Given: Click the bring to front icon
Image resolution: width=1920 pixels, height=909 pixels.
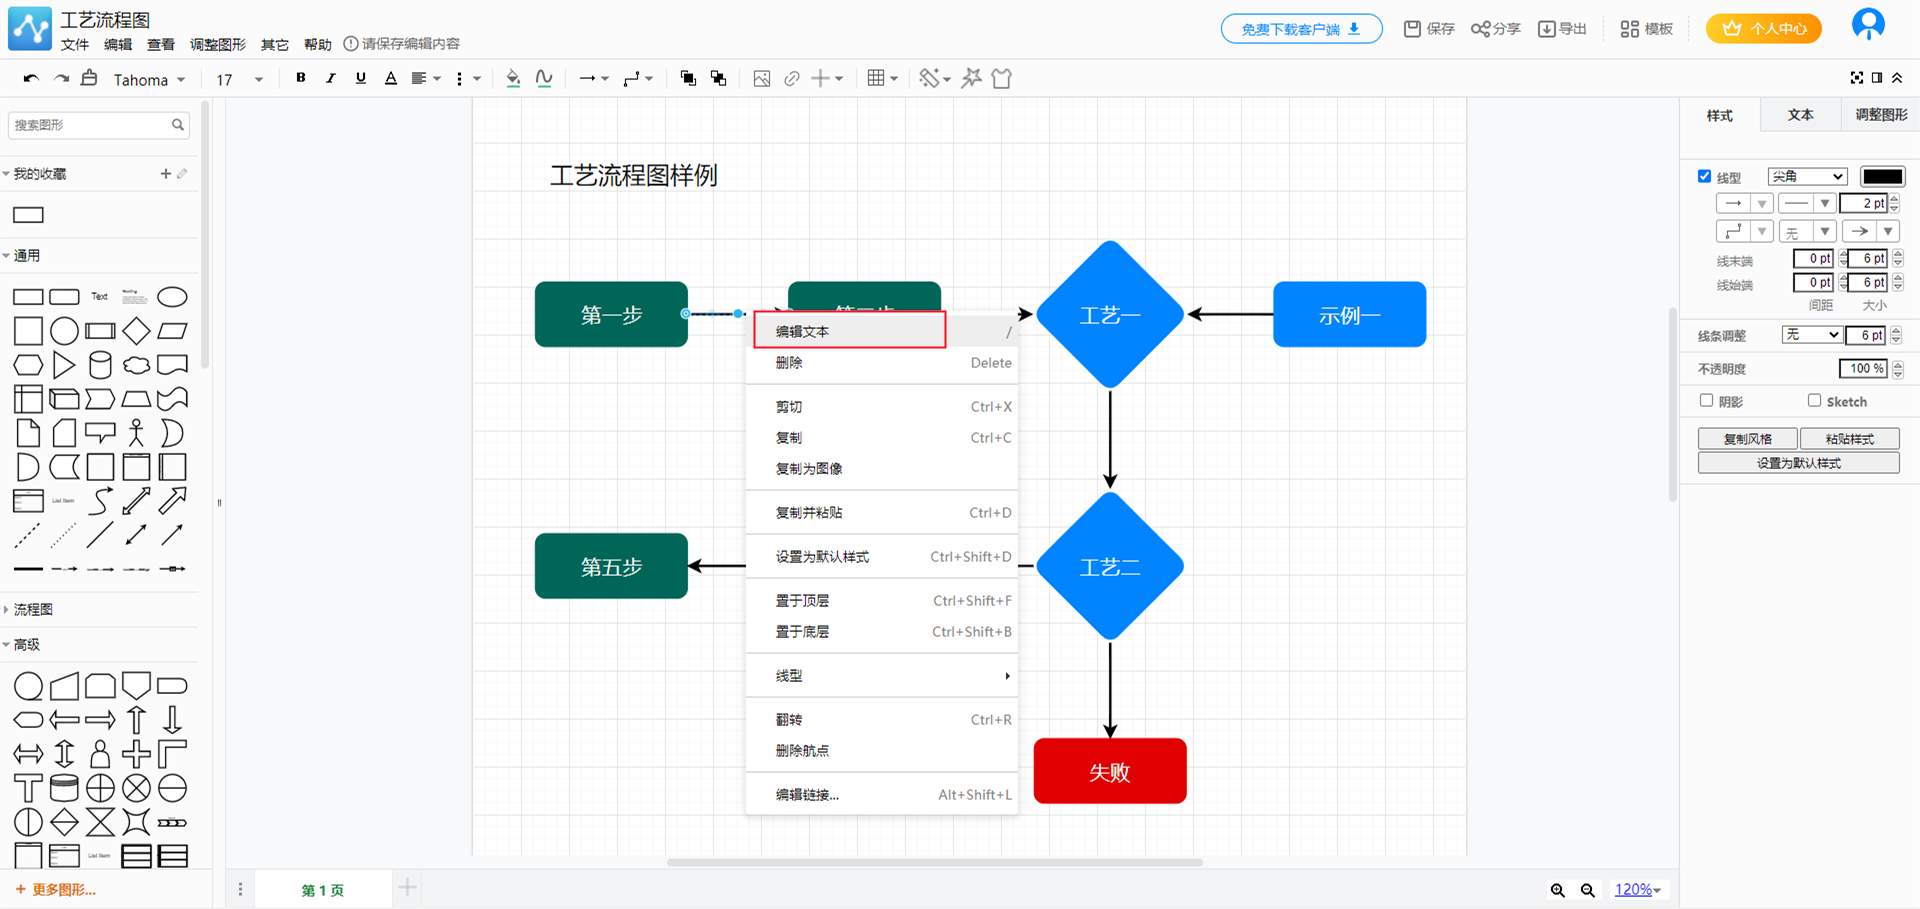Looking at the screenshot, I should coord(688,78).
